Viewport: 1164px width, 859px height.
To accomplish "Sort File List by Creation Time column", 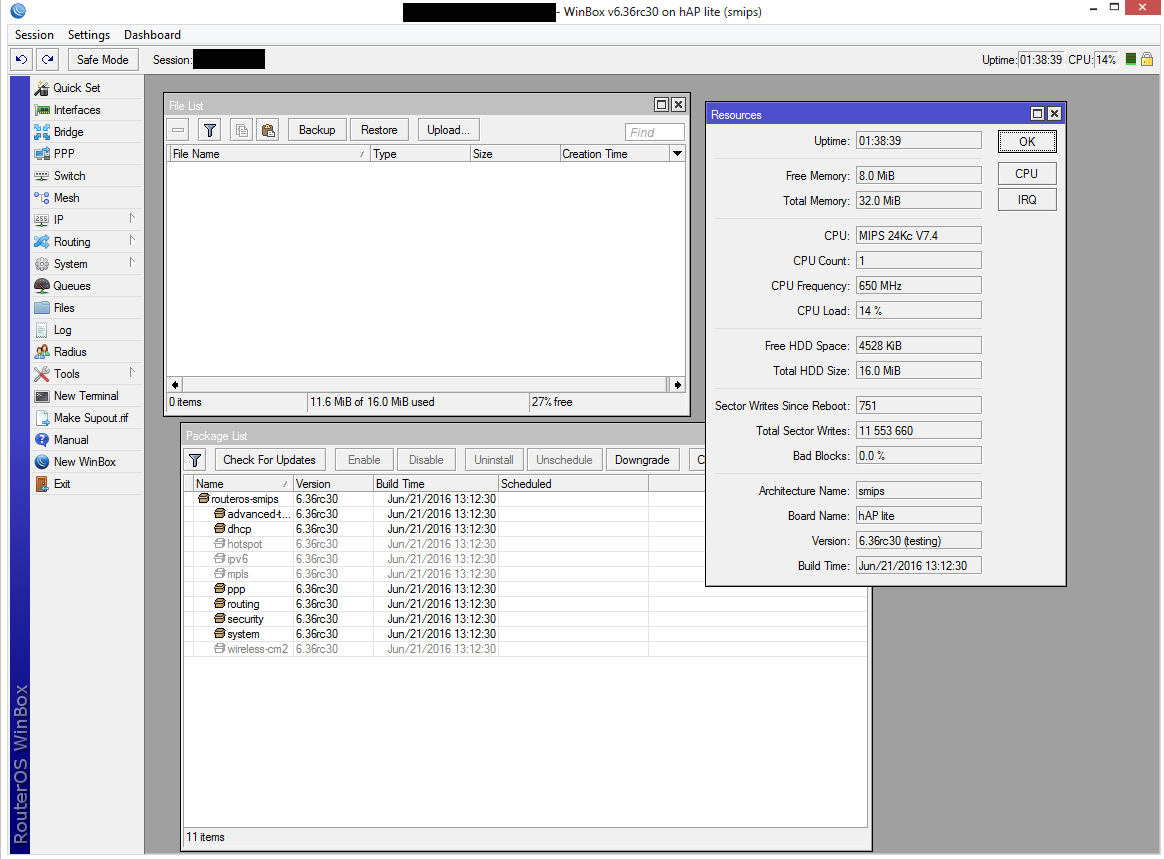I will [615, 154].
